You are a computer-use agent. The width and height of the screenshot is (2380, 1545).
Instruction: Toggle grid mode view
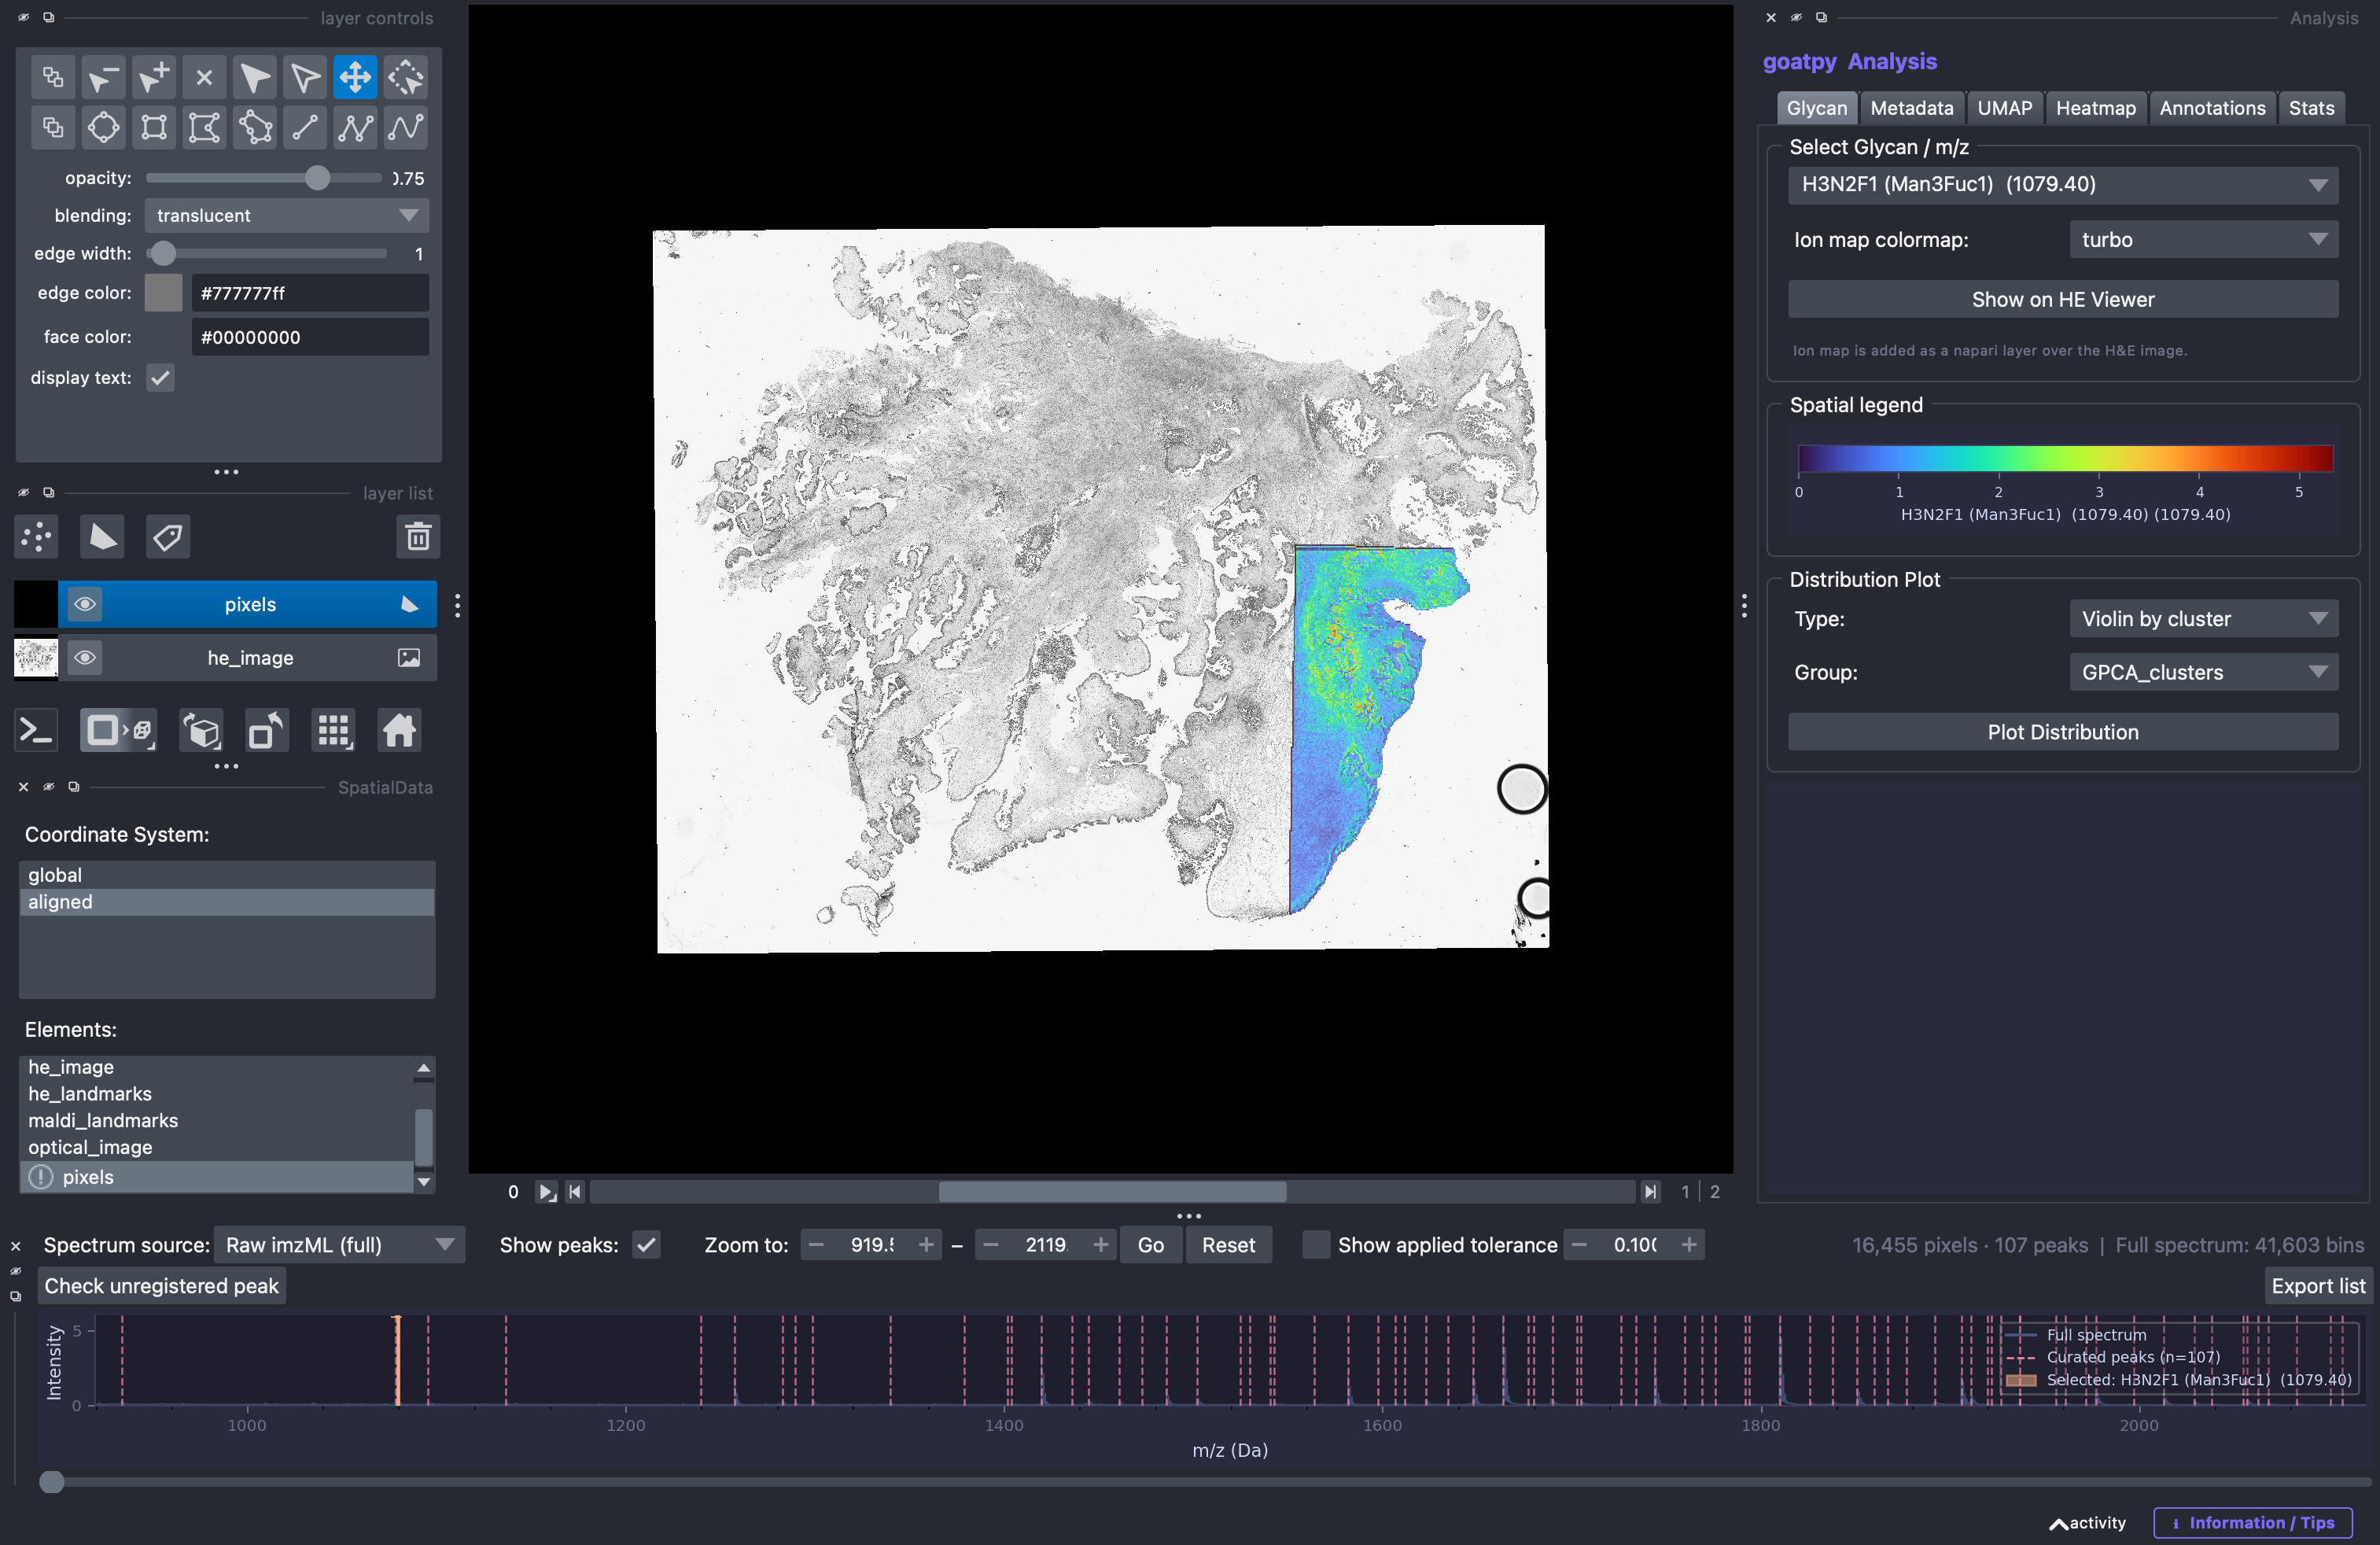pos(333,731)
